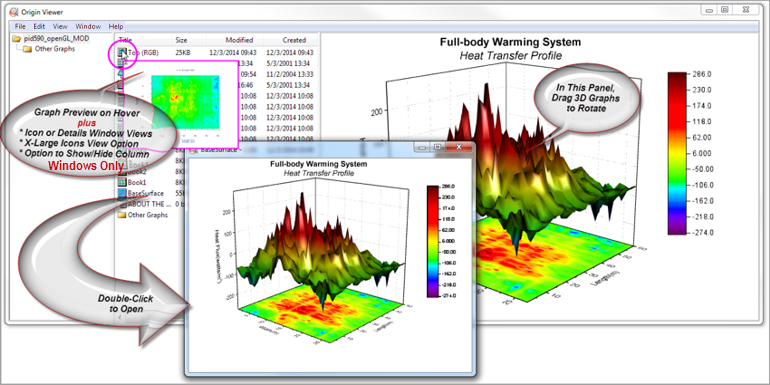
Task: Click the Other Graphs folder icon in tree
Action: 28,49
